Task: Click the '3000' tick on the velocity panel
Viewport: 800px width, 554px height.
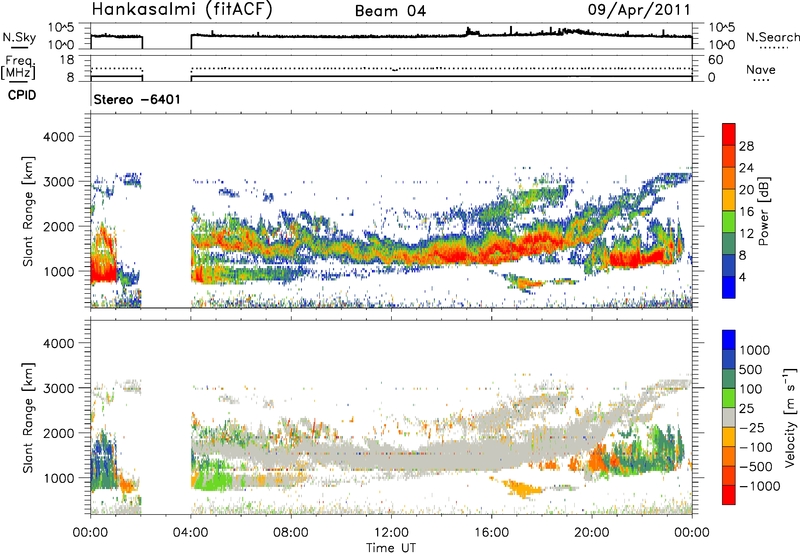Action: point(58,388)
